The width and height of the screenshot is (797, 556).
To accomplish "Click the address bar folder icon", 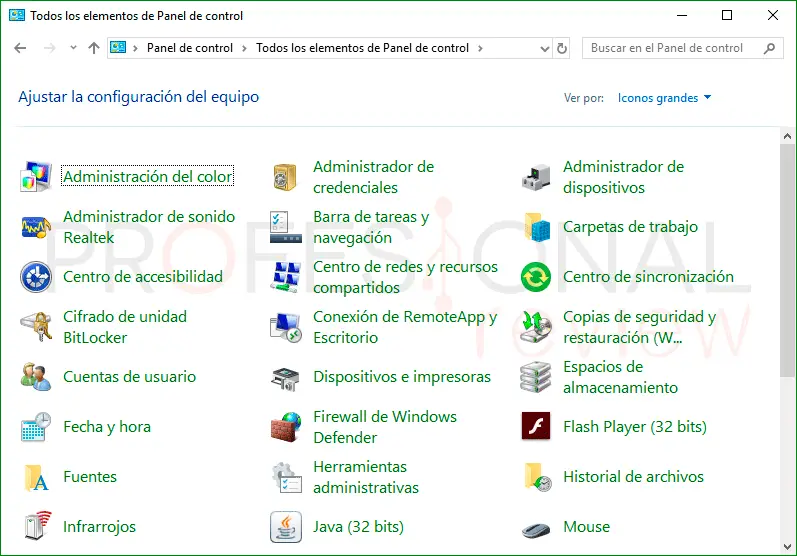I will 118,48.
